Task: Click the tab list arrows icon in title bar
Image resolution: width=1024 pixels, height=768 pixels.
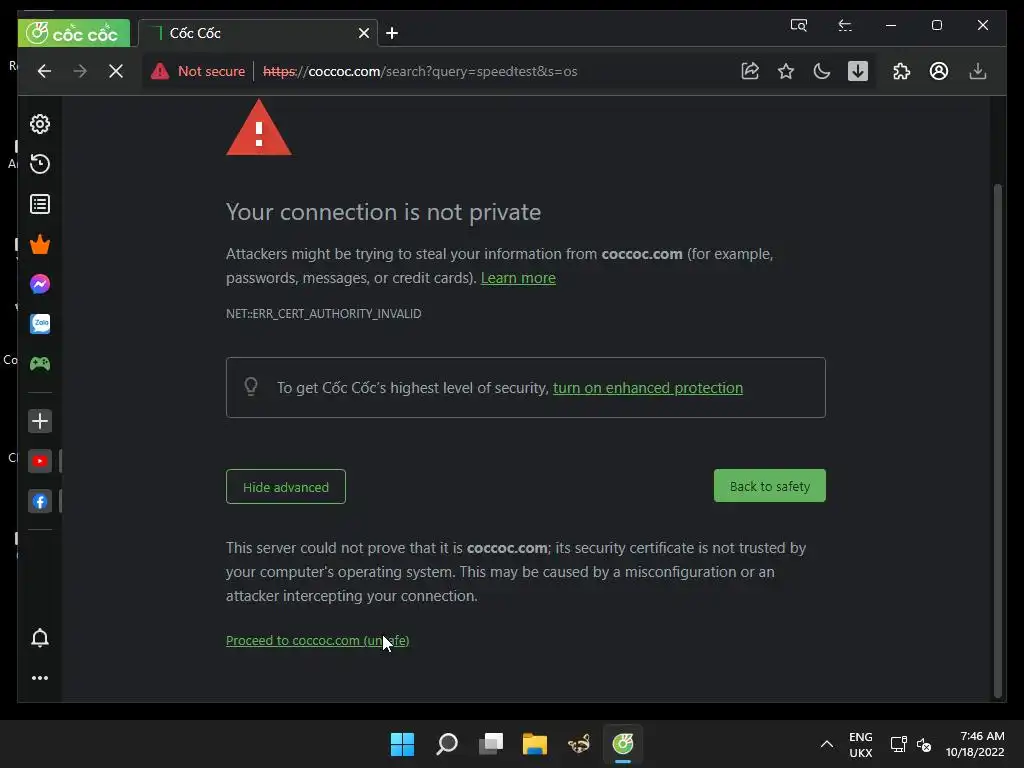Action: coord(844,25)
